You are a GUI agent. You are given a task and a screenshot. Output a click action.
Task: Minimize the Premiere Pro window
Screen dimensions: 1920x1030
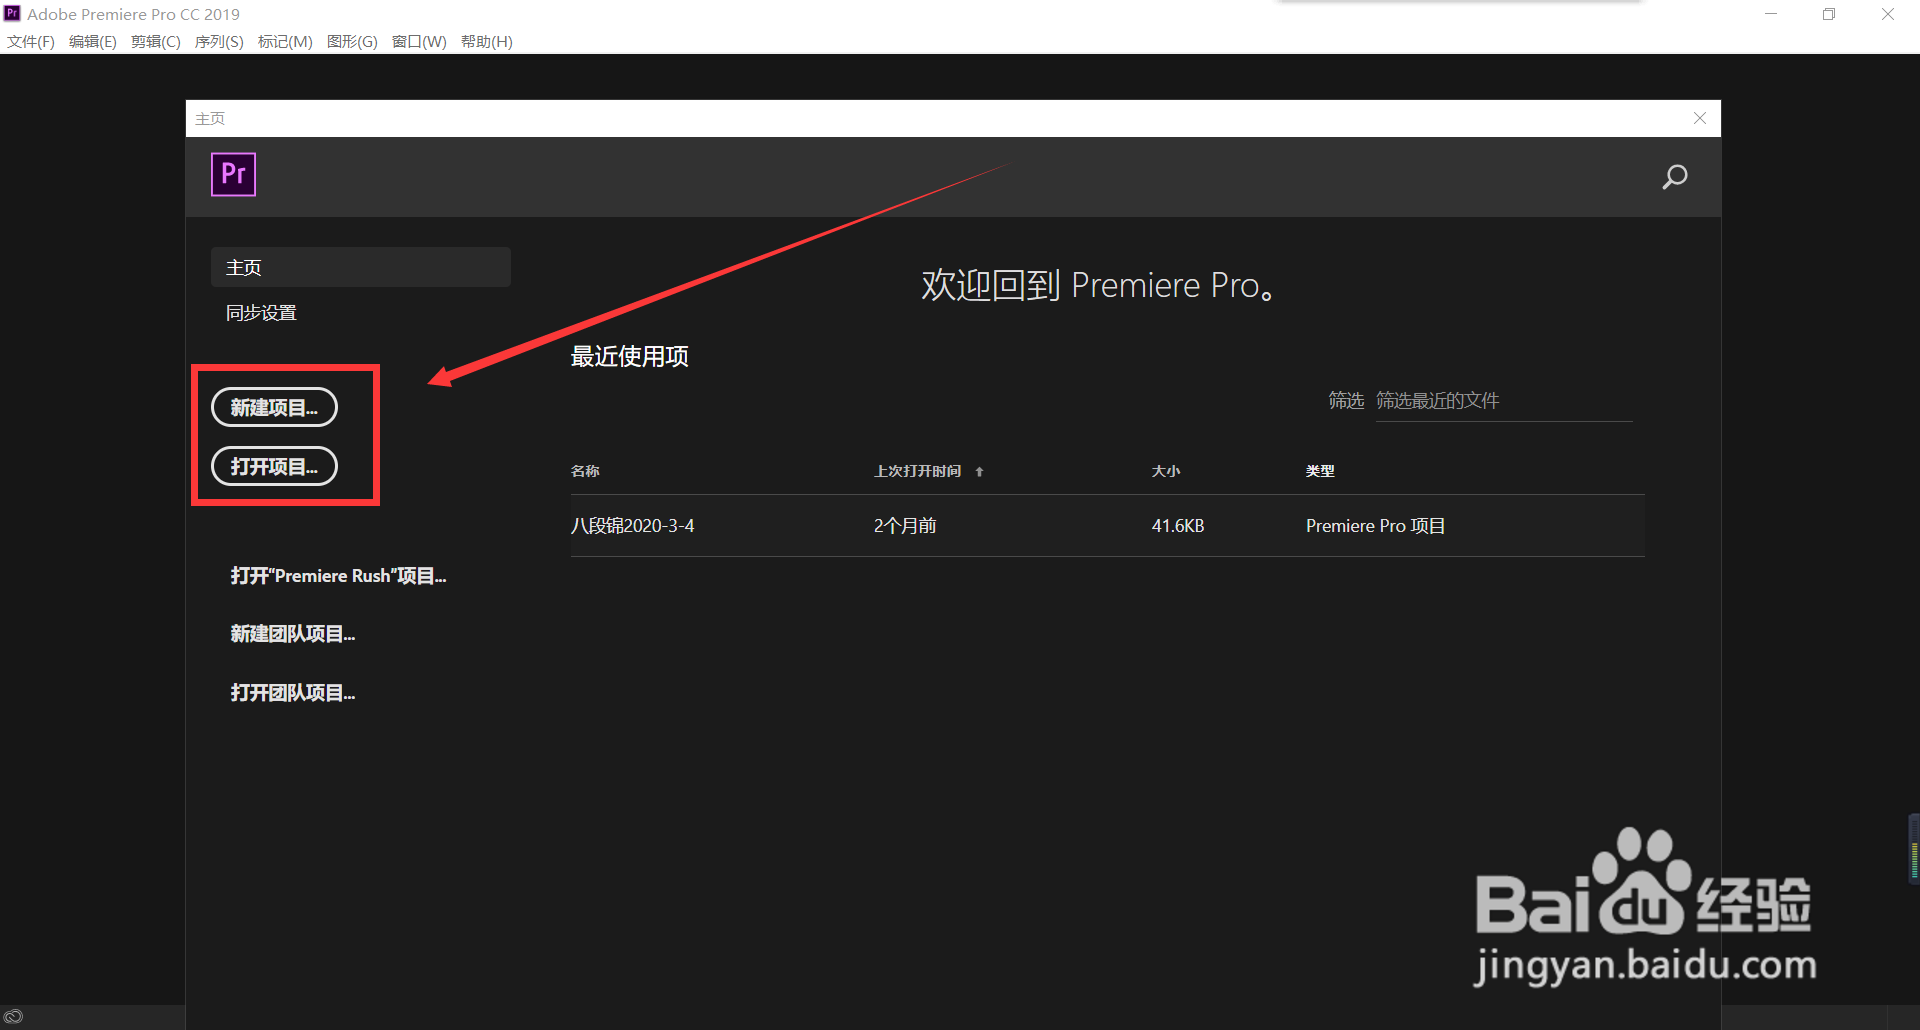(x=1771, y=14)
